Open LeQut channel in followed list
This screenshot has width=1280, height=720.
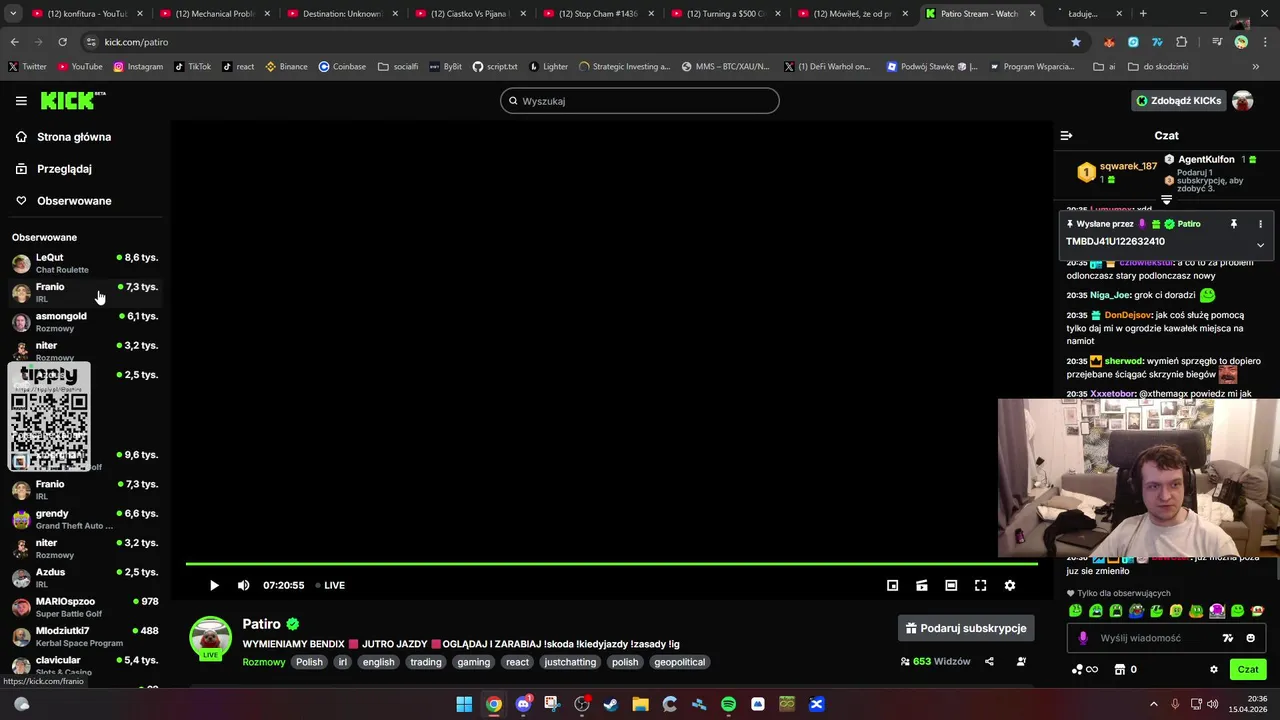(85, 263)
